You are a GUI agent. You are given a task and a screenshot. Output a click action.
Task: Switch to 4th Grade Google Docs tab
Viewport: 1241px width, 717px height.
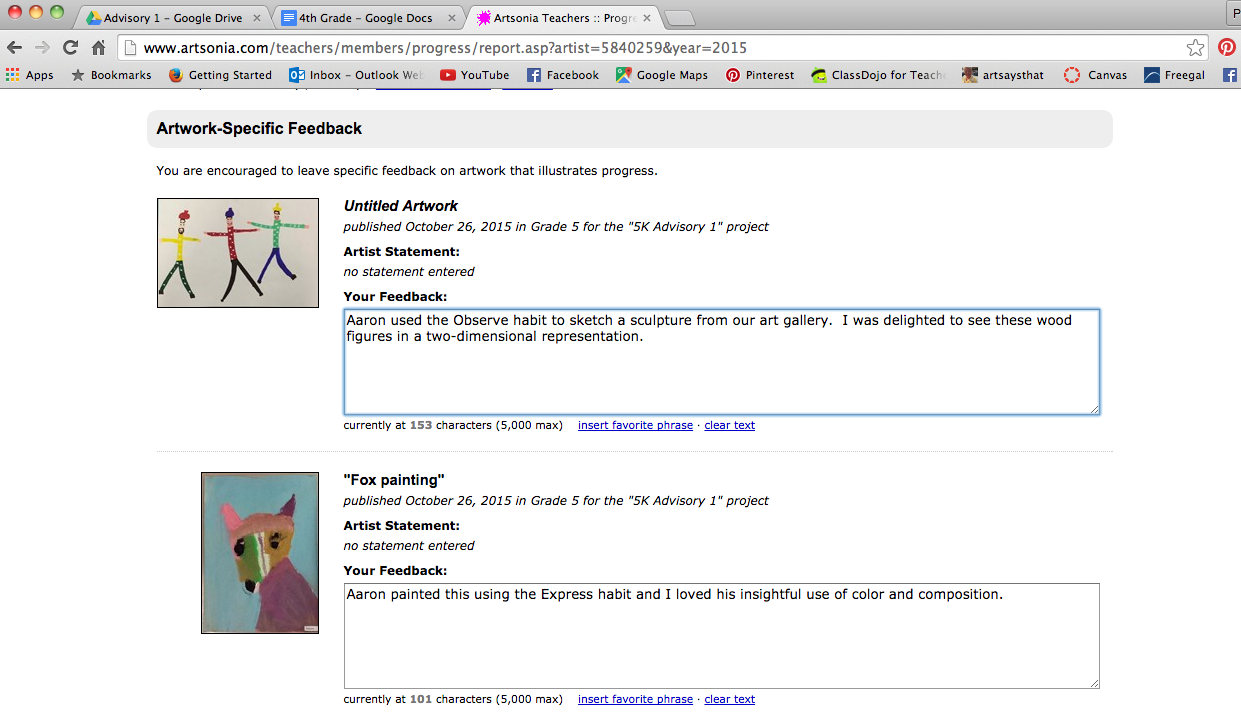coord(368,18)
